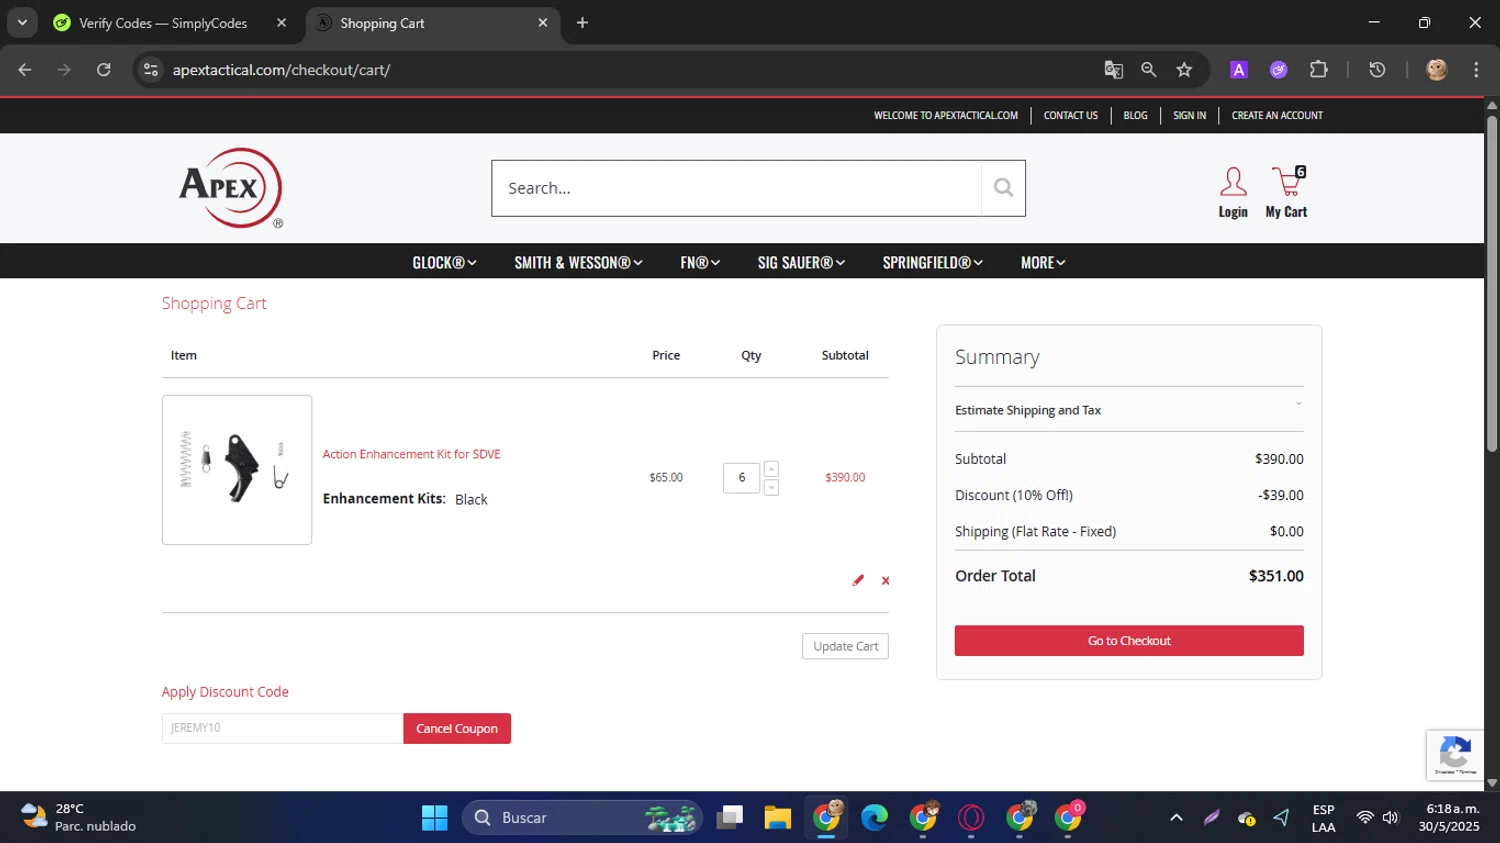Image resolution: width=1500 pixels, height=843 pixels.
Task: Click Update Cart button
Action: tap(845, 646)
